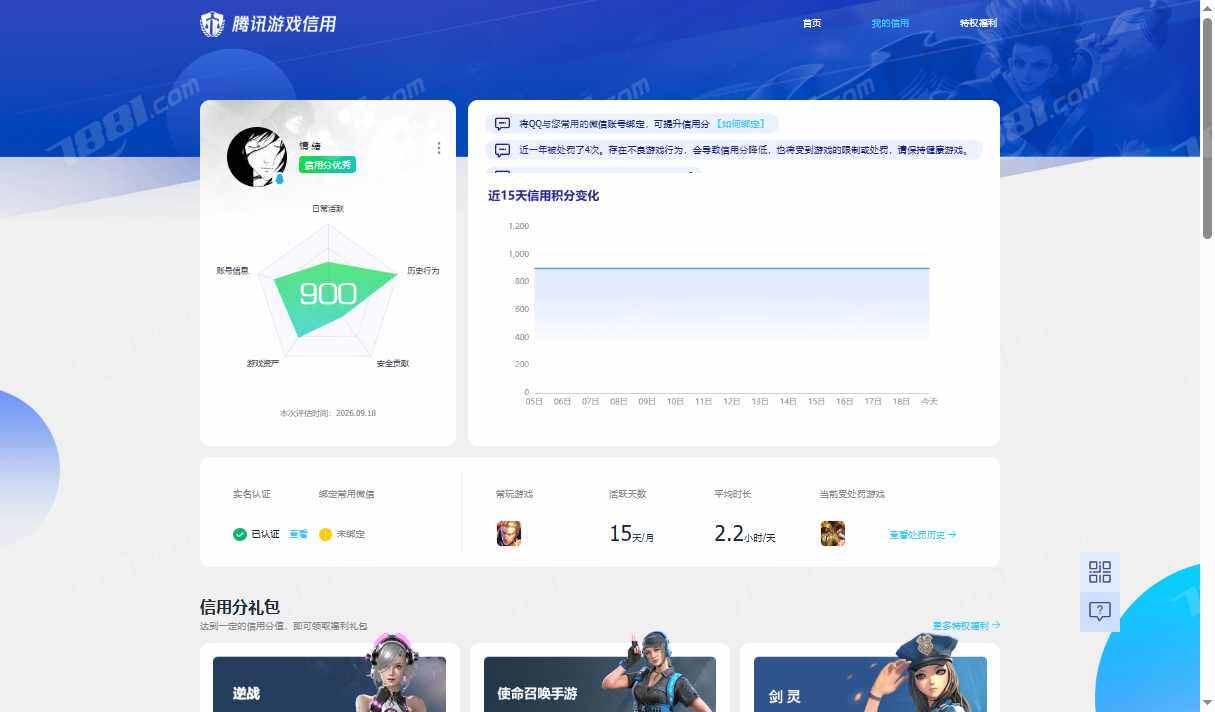Click the 实名认证 label

[x=252, y=494]
